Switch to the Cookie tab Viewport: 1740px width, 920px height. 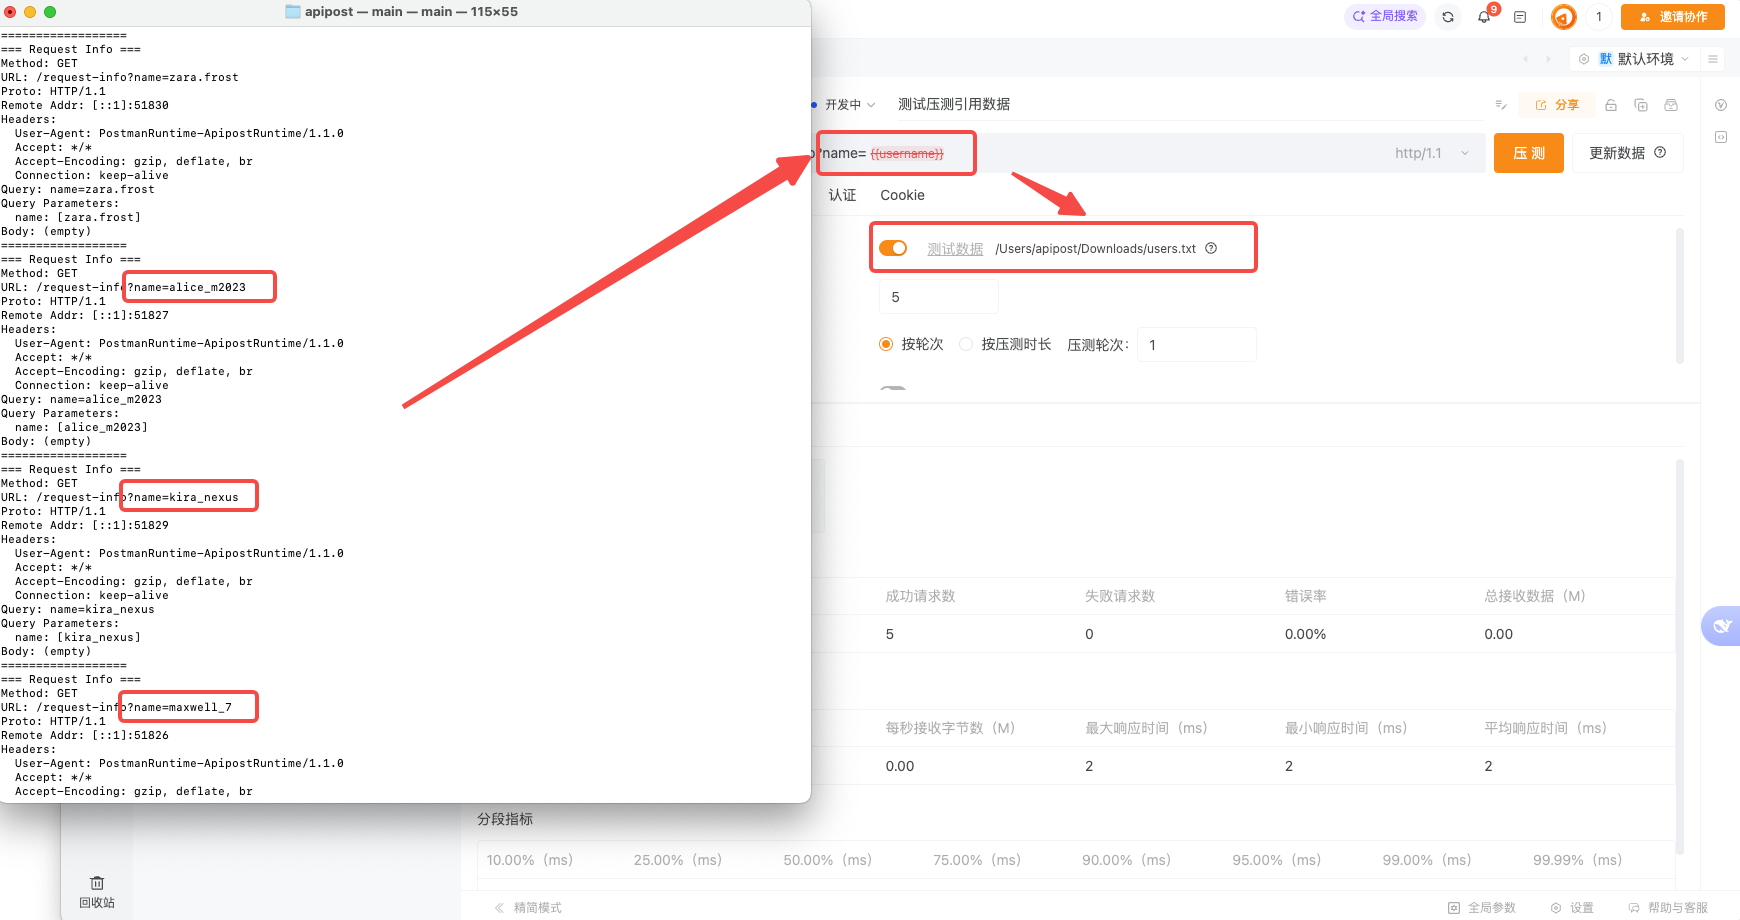point(902,195)
